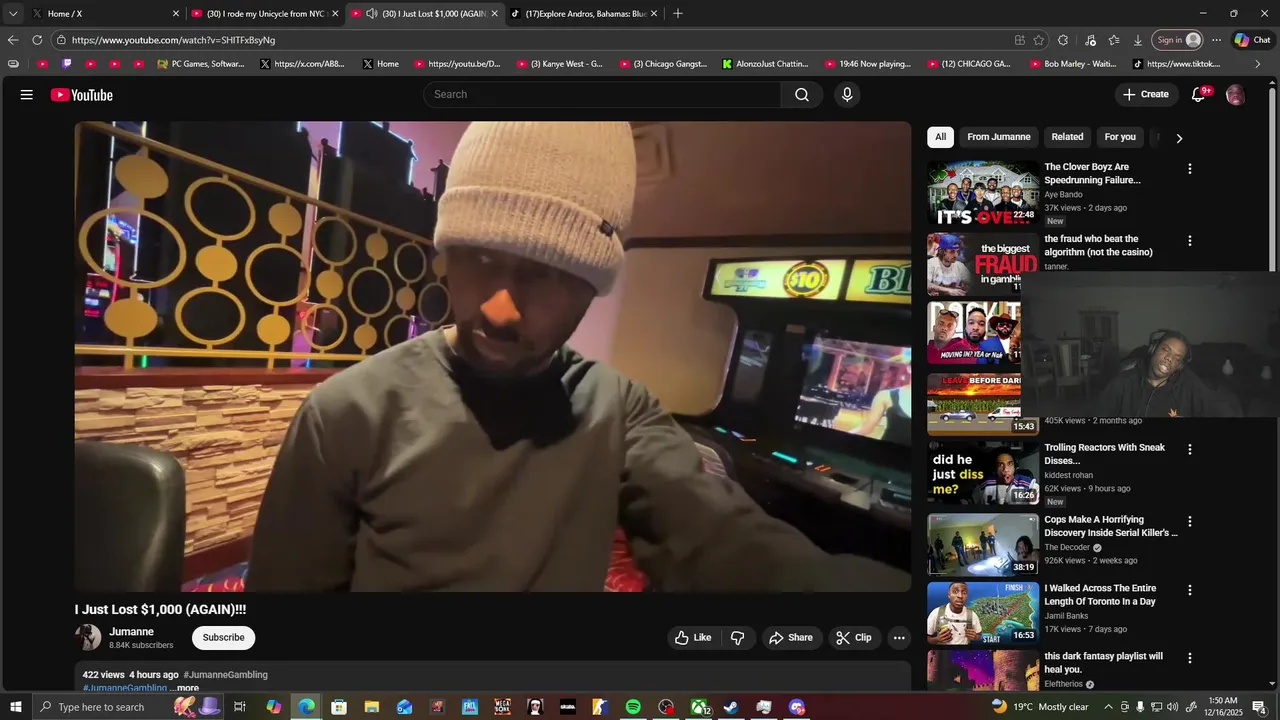Click the page vertical scrollbar
The image size is (1280, 720).
click(1272, 180)
